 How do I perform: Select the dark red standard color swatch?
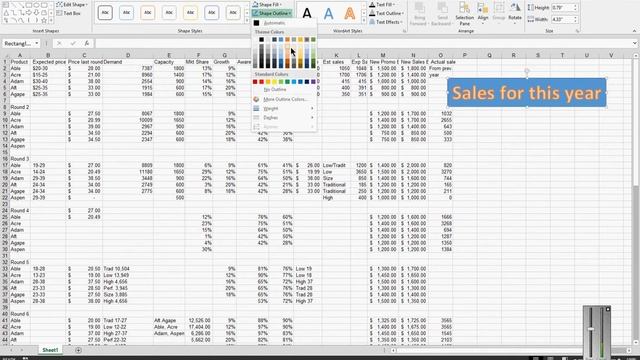click(x=255, y=82)
